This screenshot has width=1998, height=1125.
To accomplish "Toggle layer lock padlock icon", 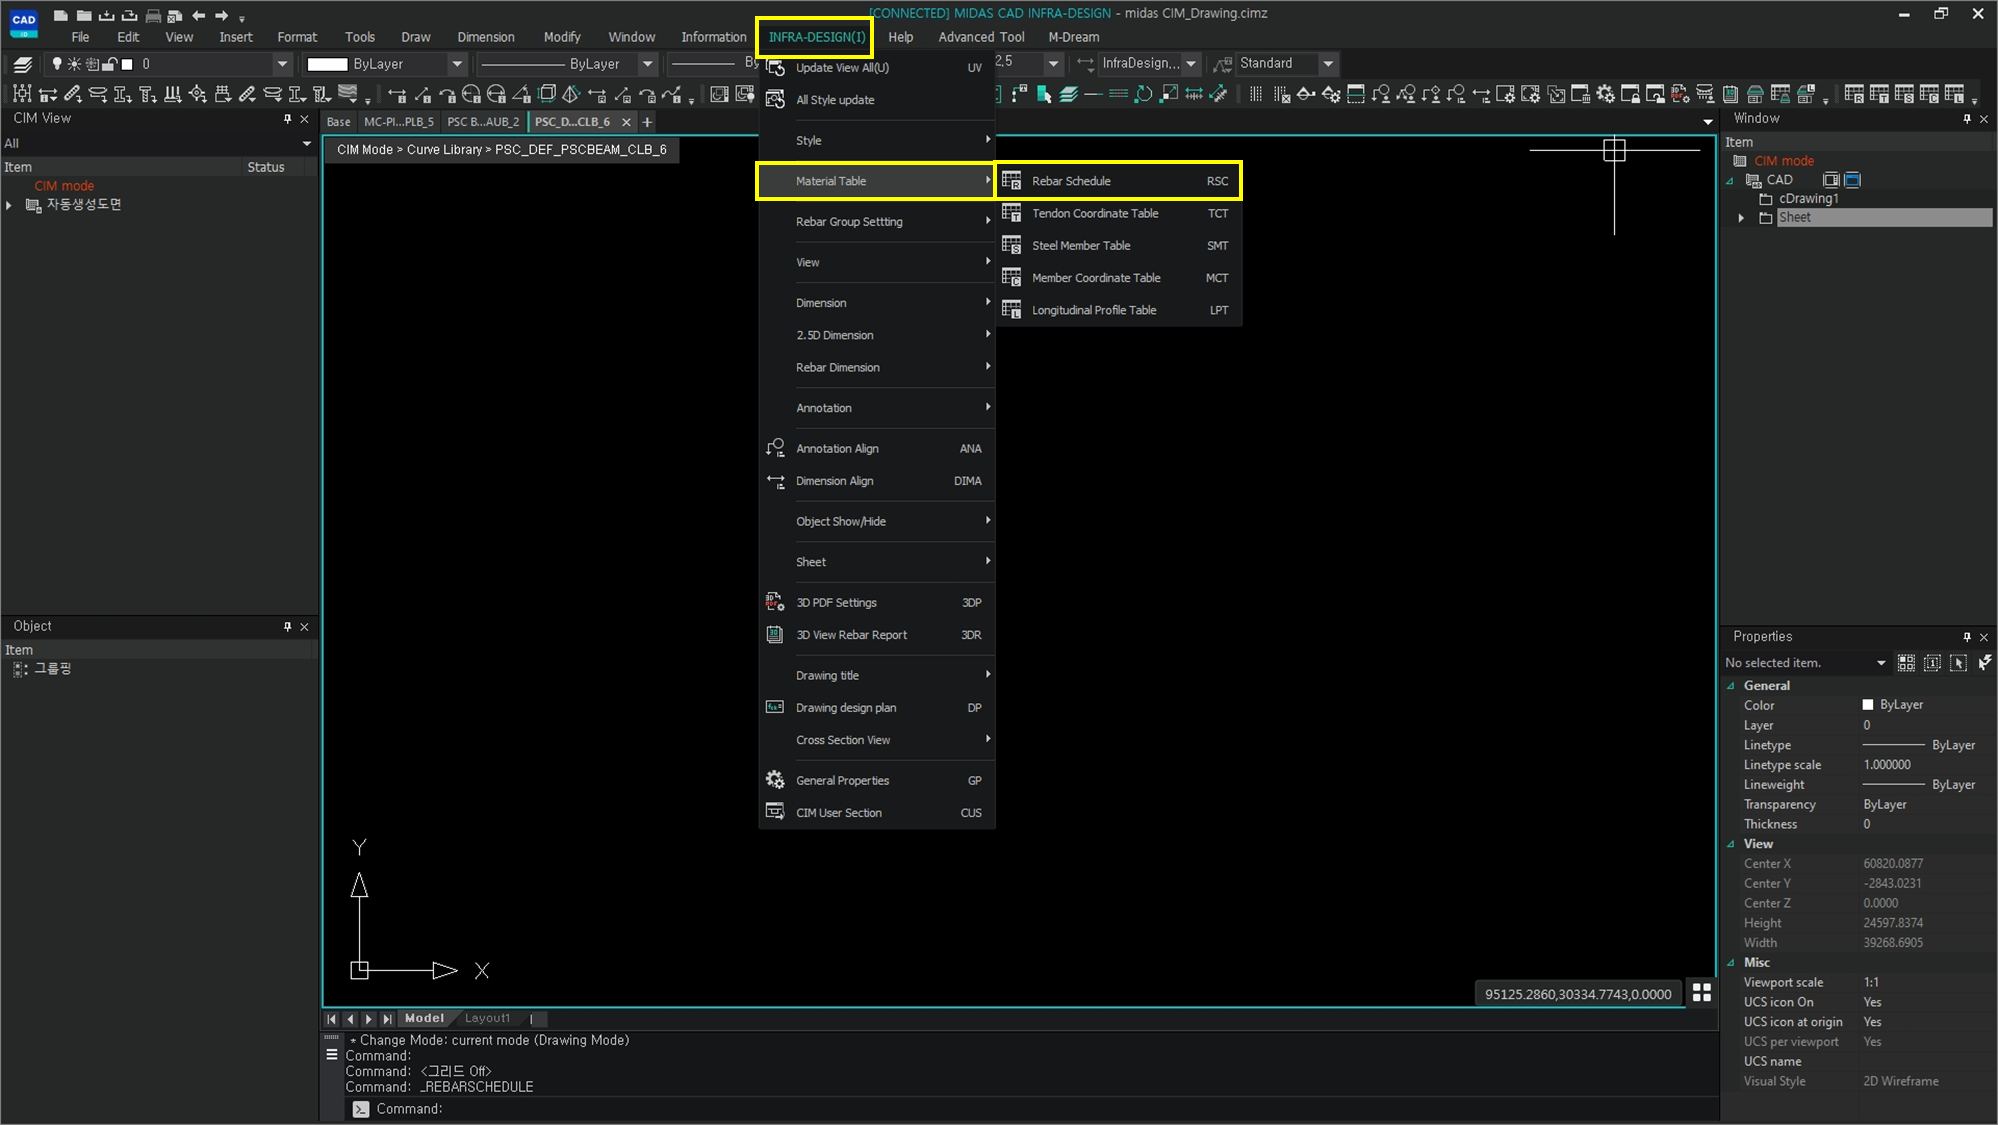I will tap(109, 64).
